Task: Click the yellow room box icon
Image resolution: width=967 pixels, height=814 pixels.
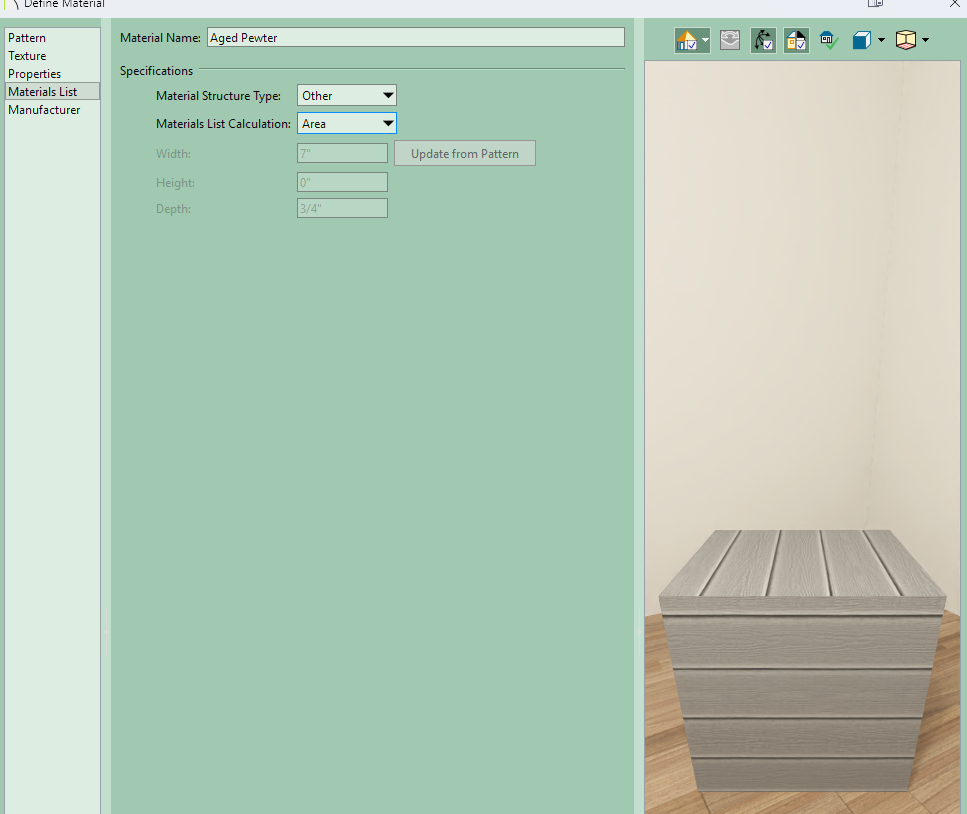Action: click(906, 40)
